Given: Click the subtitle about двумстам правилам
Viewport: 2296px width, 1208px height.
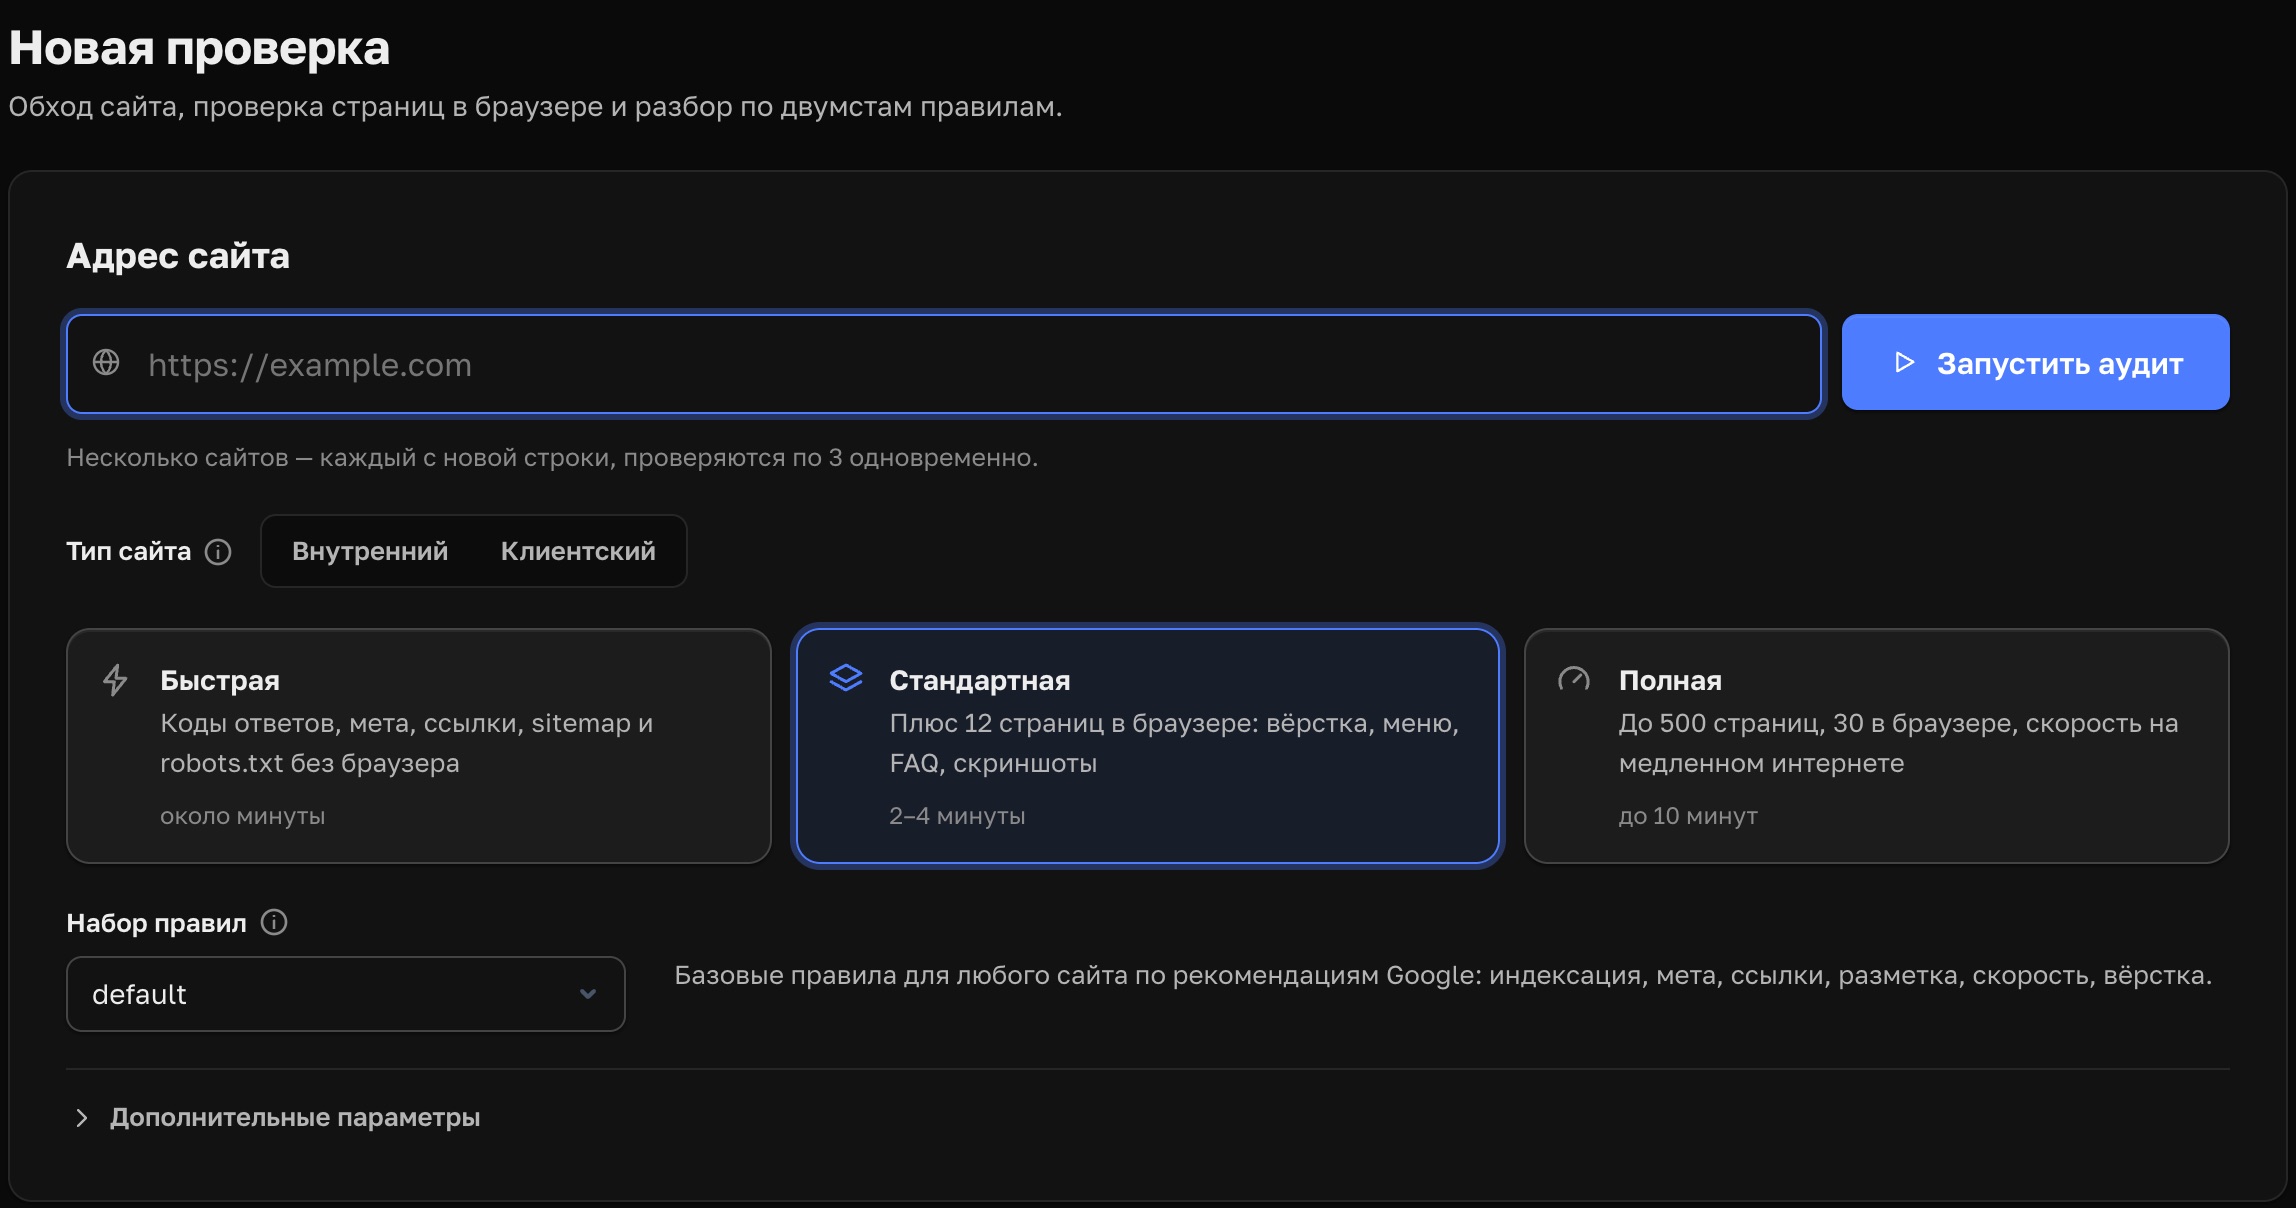Looking at the screenshot, I should pyautogui.click(x=535, y=106).
